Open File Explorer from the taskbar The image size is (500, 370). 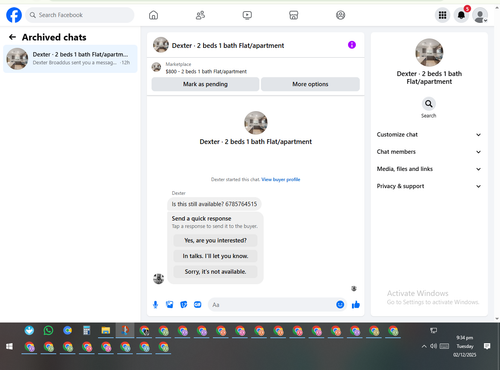pyautogui.click(x=106, y=330)
